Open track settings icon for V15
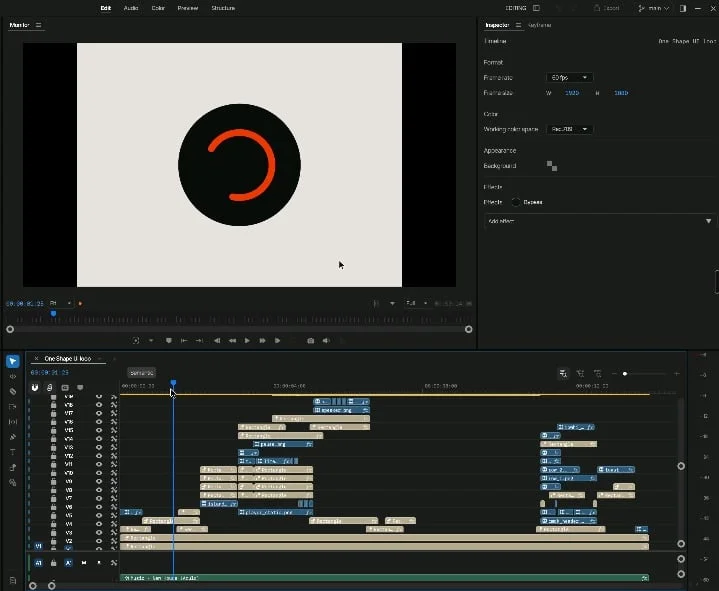 pyautogui.click(x=114, y=430)
